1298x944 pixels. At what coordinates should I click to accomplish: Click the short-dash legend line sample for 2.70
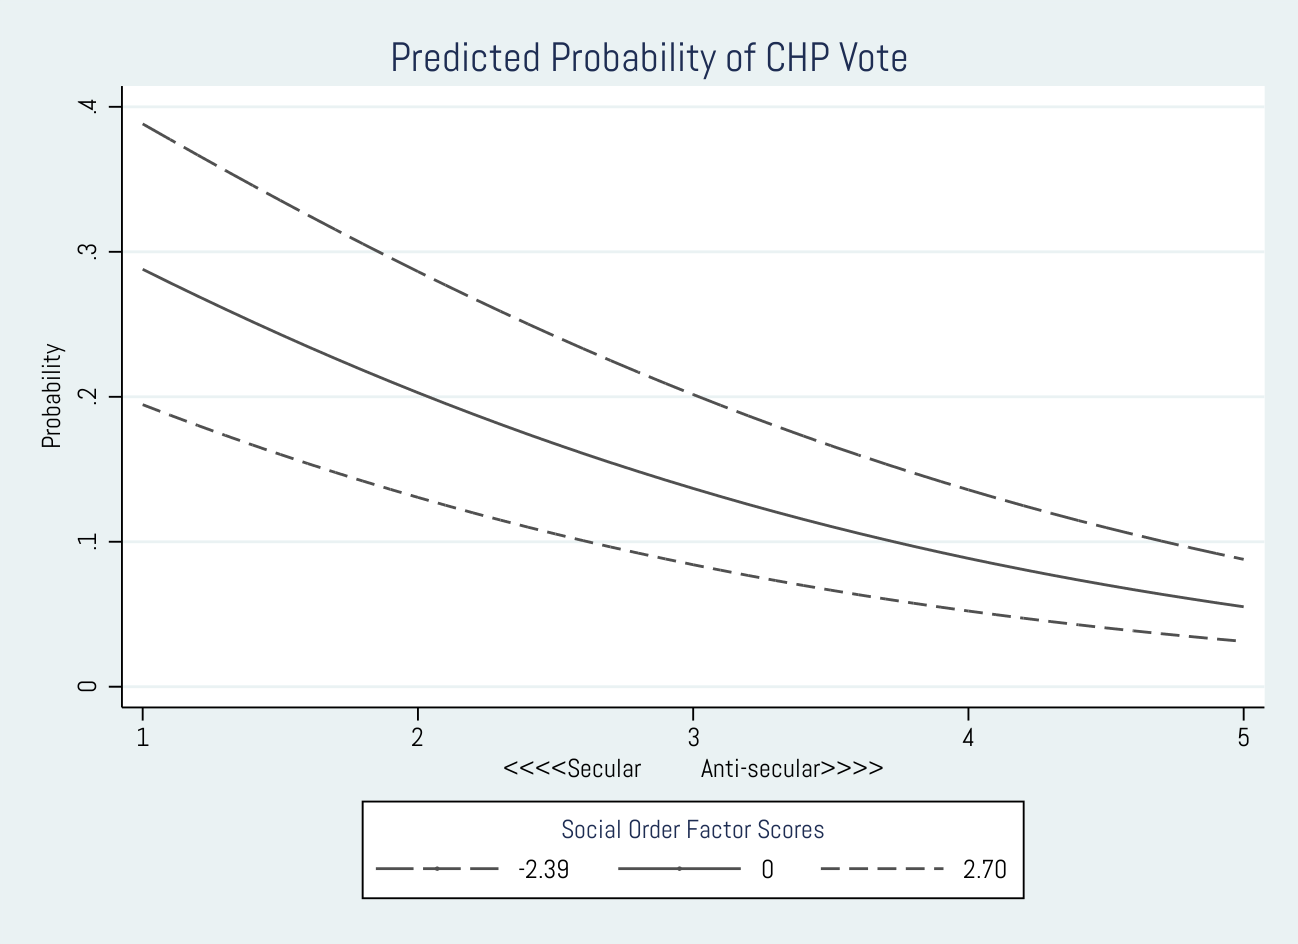882,869
